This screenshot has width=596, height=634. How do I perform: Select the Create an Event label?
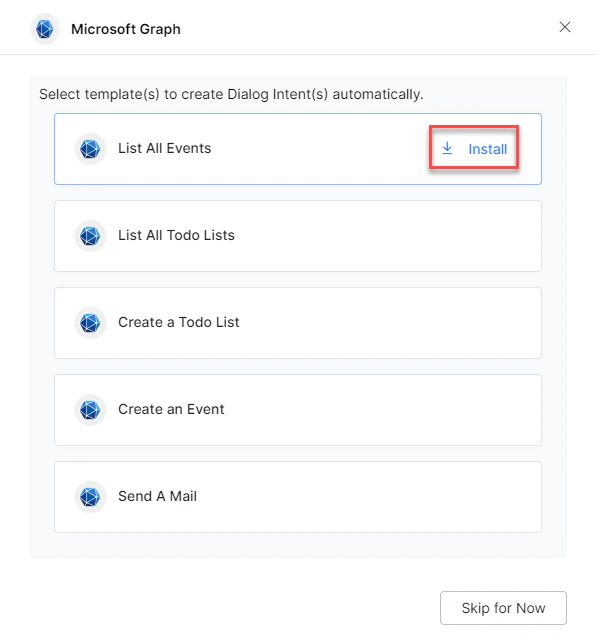point(171,409)
